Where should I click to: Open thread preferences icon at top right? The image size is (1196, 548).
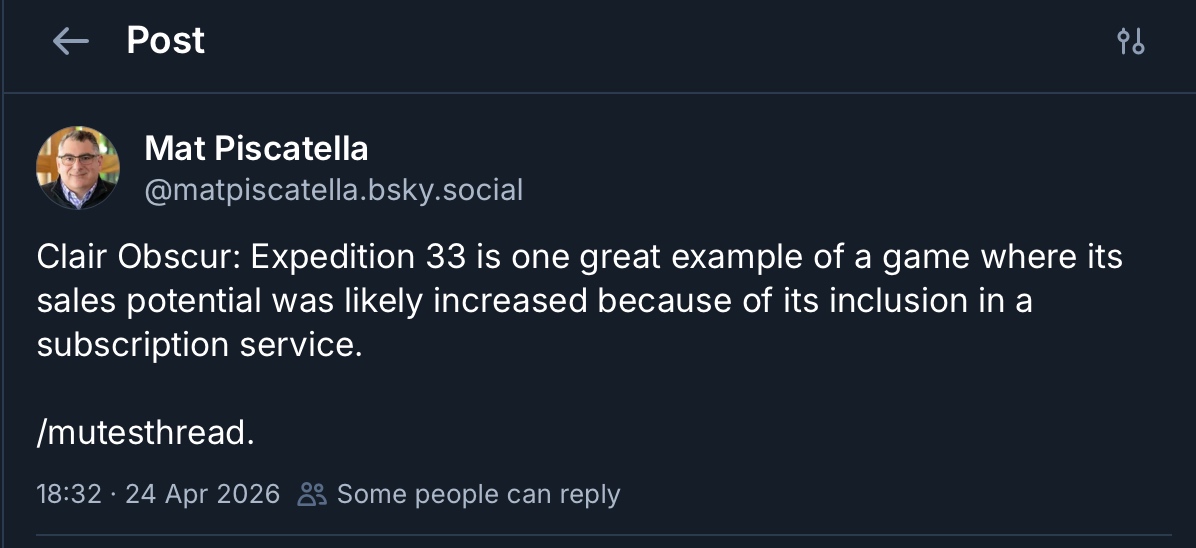click(x=1130, y=41)
